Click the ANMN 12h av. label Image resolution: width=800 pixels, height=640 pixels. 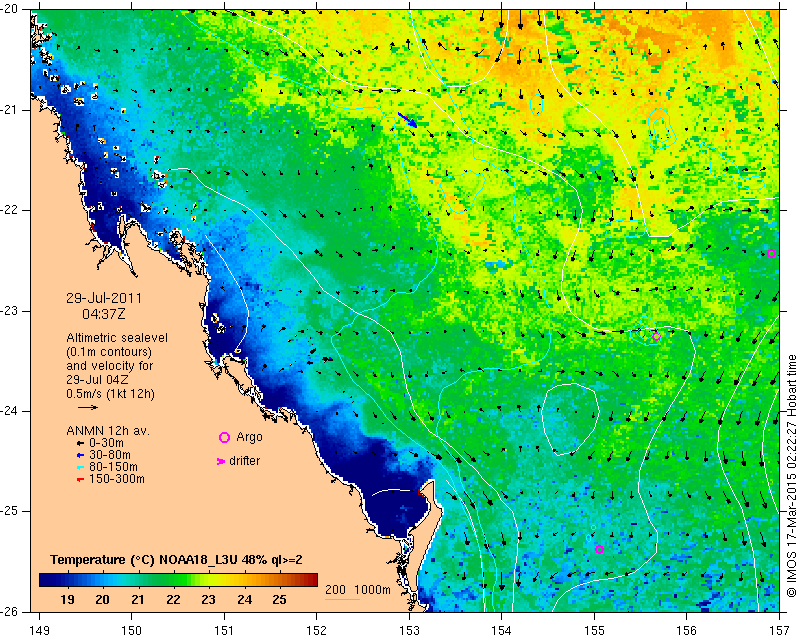click(108, 431)
